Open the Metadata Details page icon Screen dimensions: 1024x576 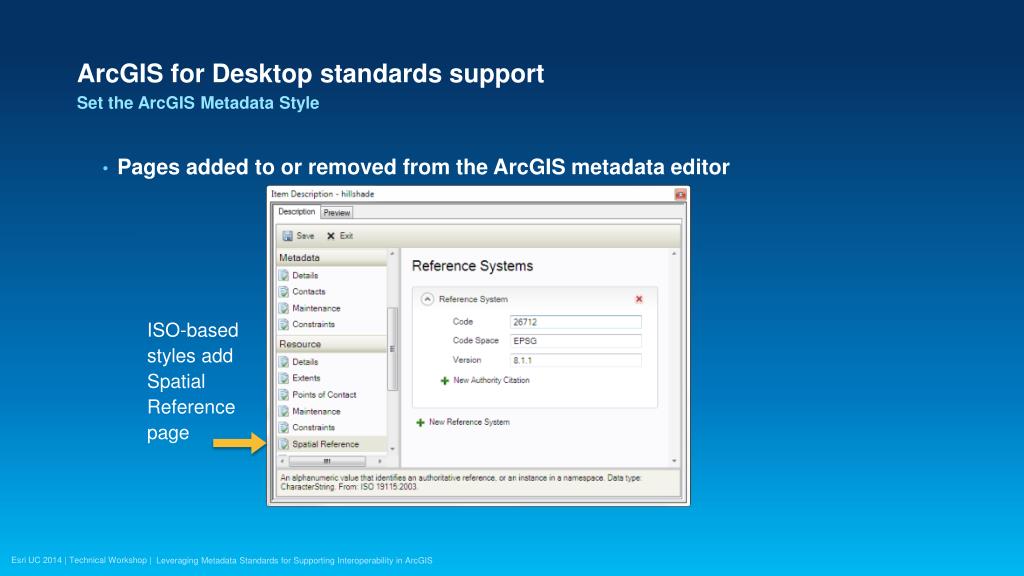click(284, 275)
